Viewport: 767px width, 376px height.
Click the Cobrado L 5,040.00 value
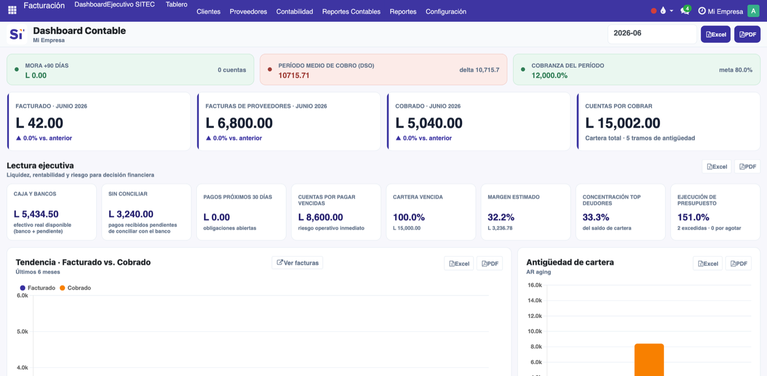(x=429, y=123)
